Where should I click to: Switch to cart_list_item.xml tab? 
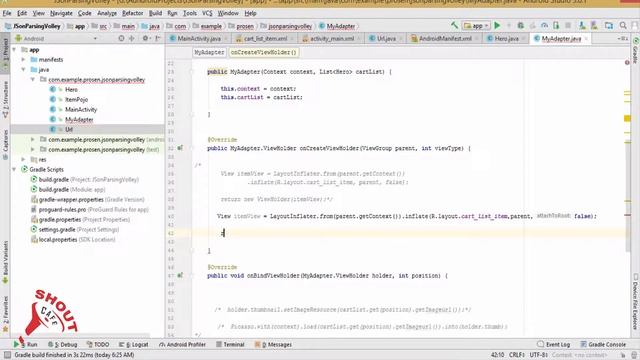coord(265,38)
